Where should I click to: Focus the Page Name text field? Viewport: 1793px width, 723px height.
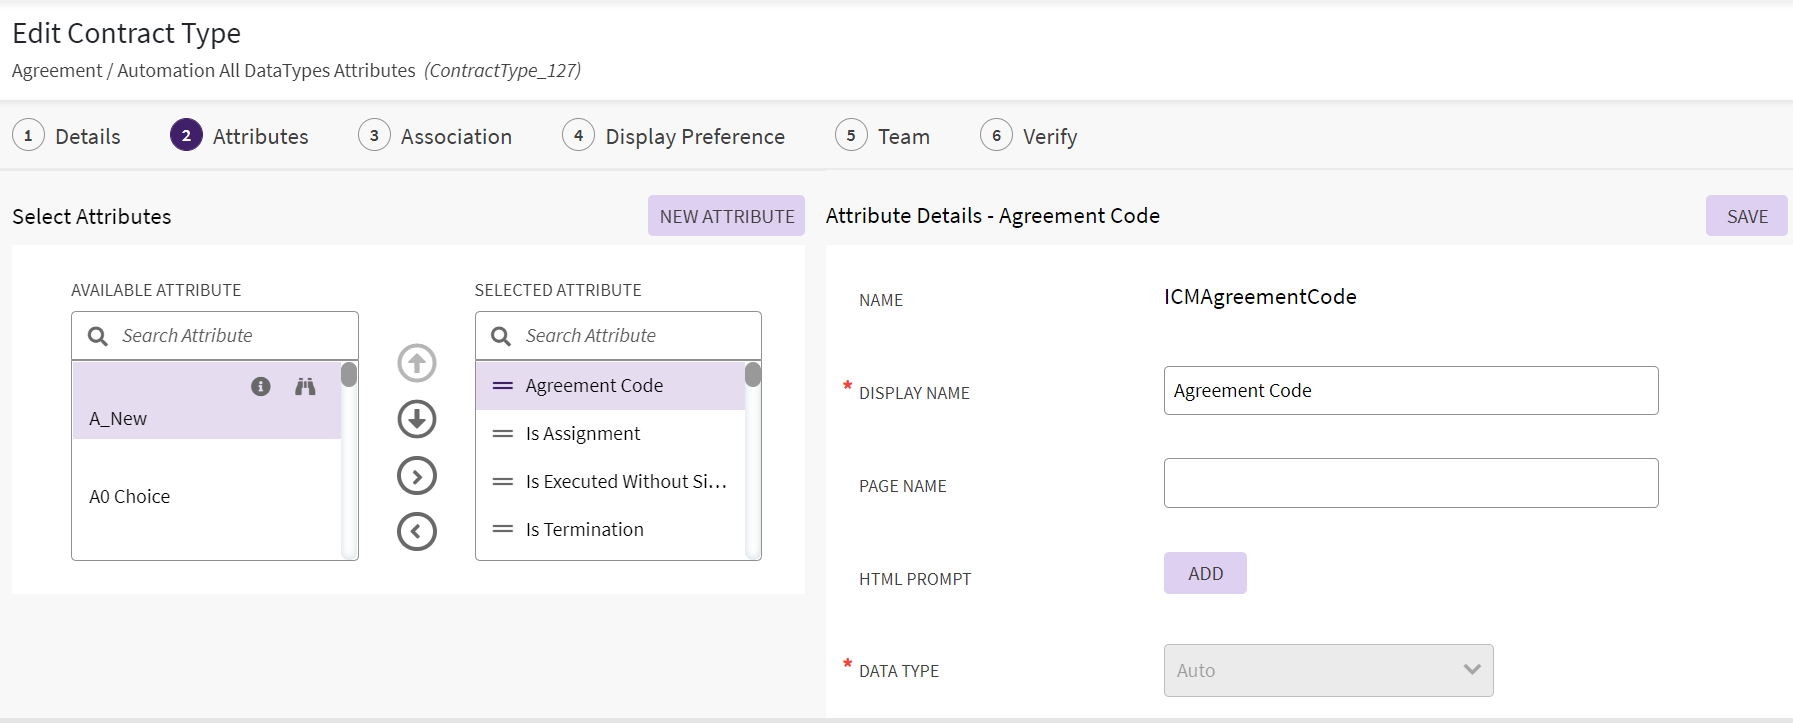[1410, 483]
